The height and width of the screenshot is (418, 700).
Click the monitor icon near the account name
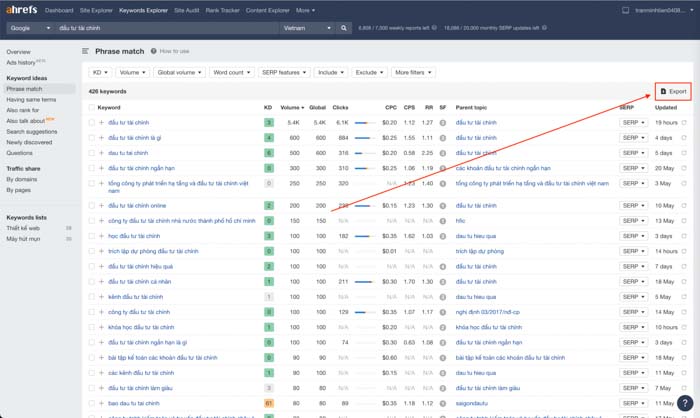[x=625, y=10]
